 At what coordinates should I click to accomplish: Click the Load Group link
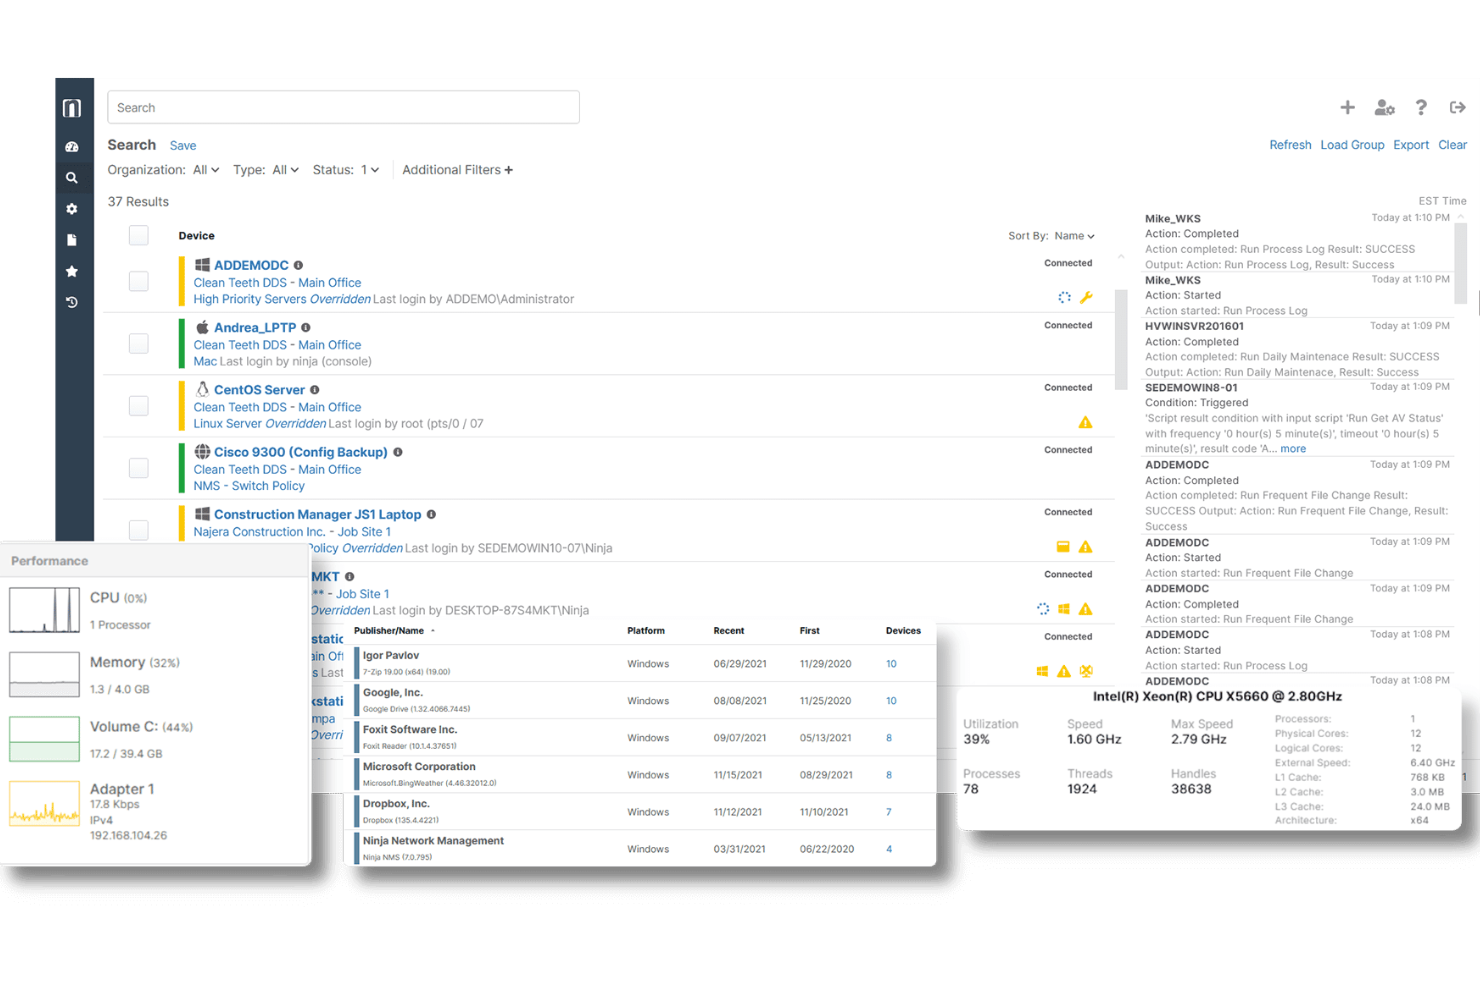click(1352, 145)
